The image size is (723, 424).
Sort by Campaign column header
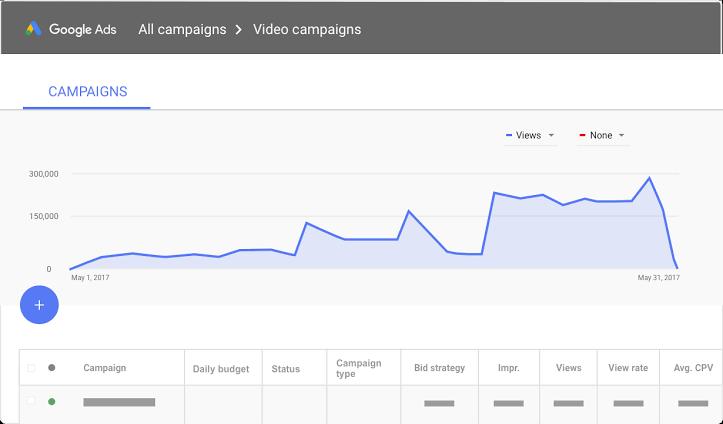click(105, 368)
